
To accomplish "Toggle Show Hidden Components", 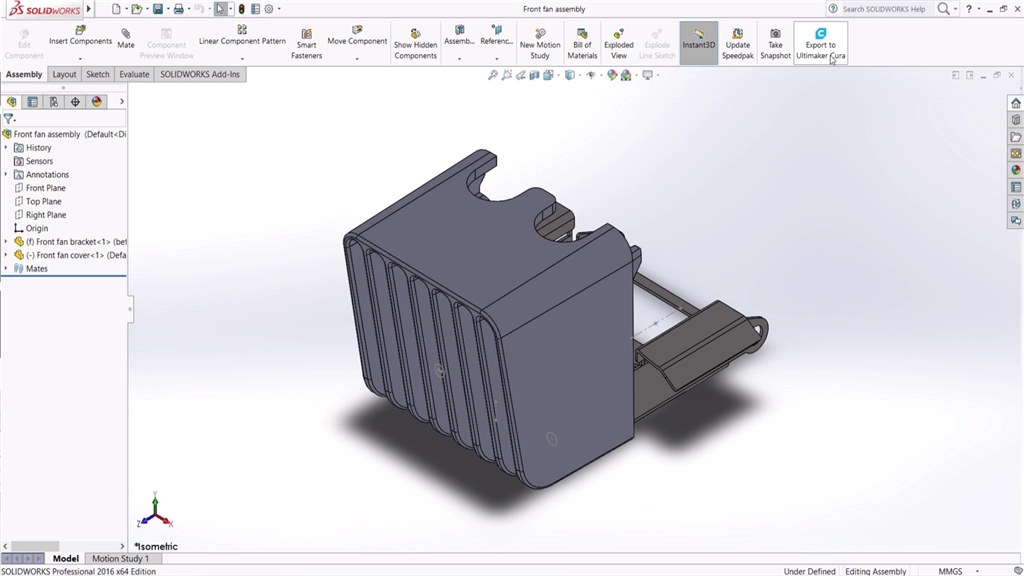I will 415,44.
